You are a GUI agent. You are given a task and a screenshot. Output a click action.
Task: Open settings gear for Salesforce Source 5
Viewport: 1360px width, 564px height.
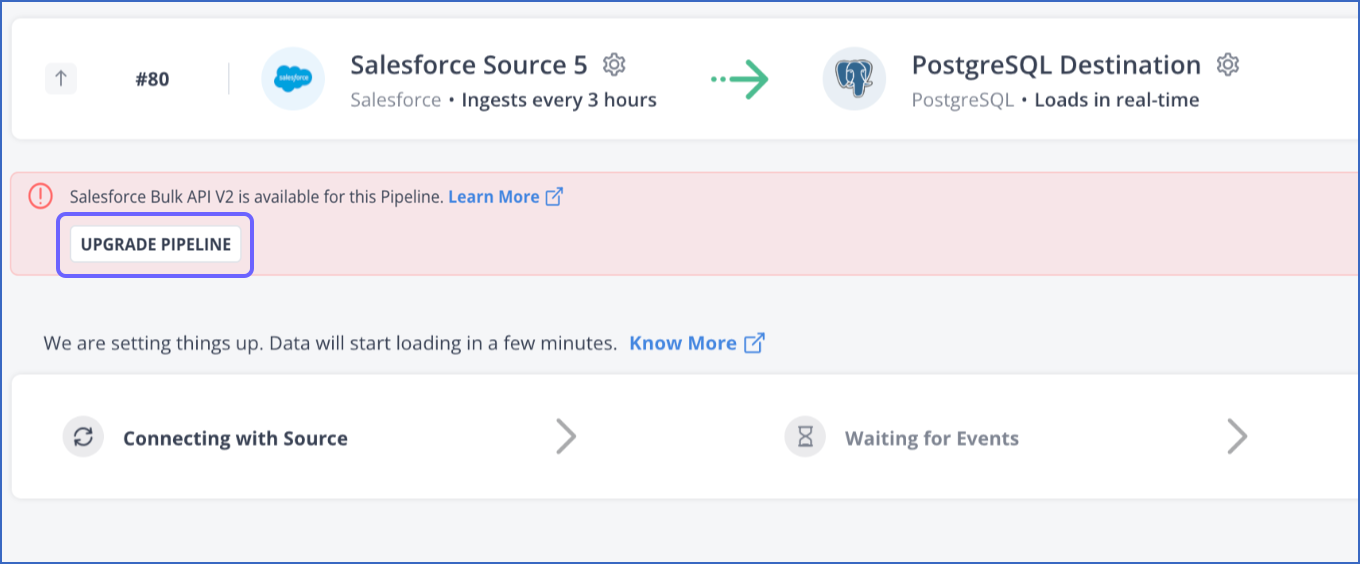tap(614, 65)
